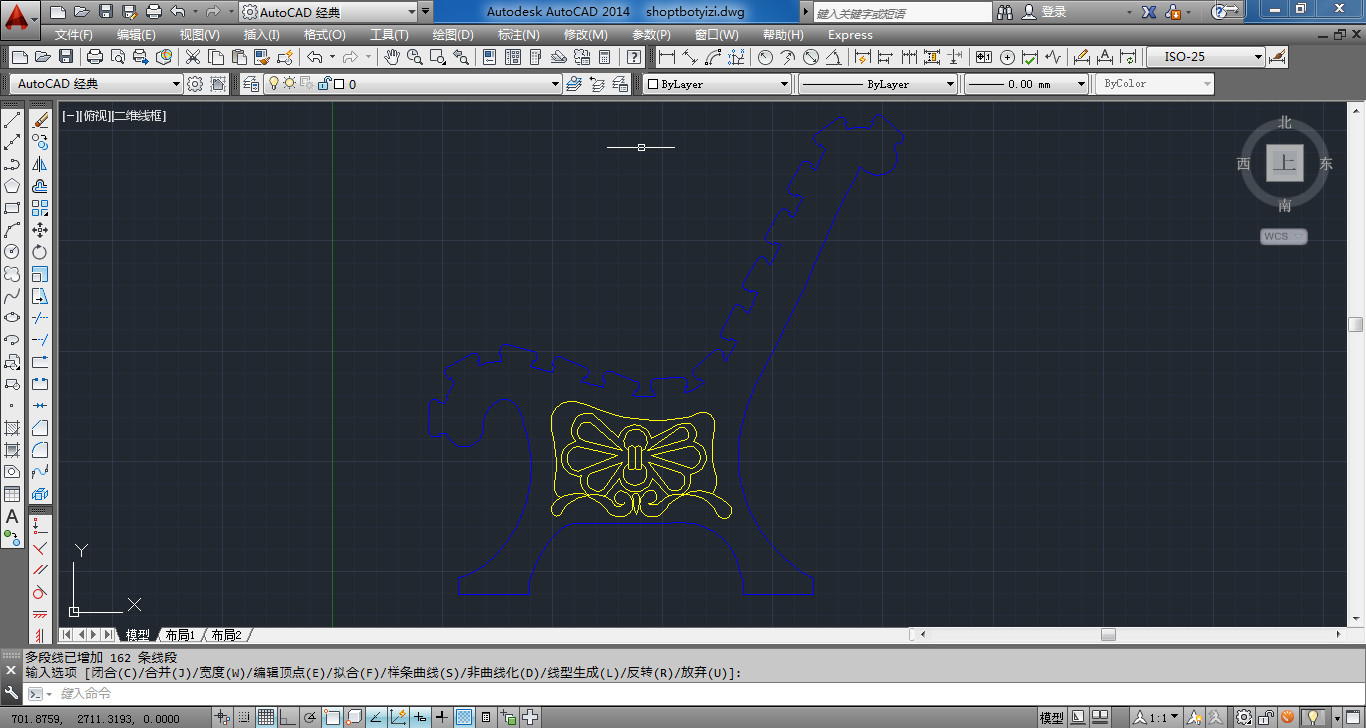This screenshot has width=1366, height=728.
Task: Open the 修改(M) menu
Action: (586, 34)
